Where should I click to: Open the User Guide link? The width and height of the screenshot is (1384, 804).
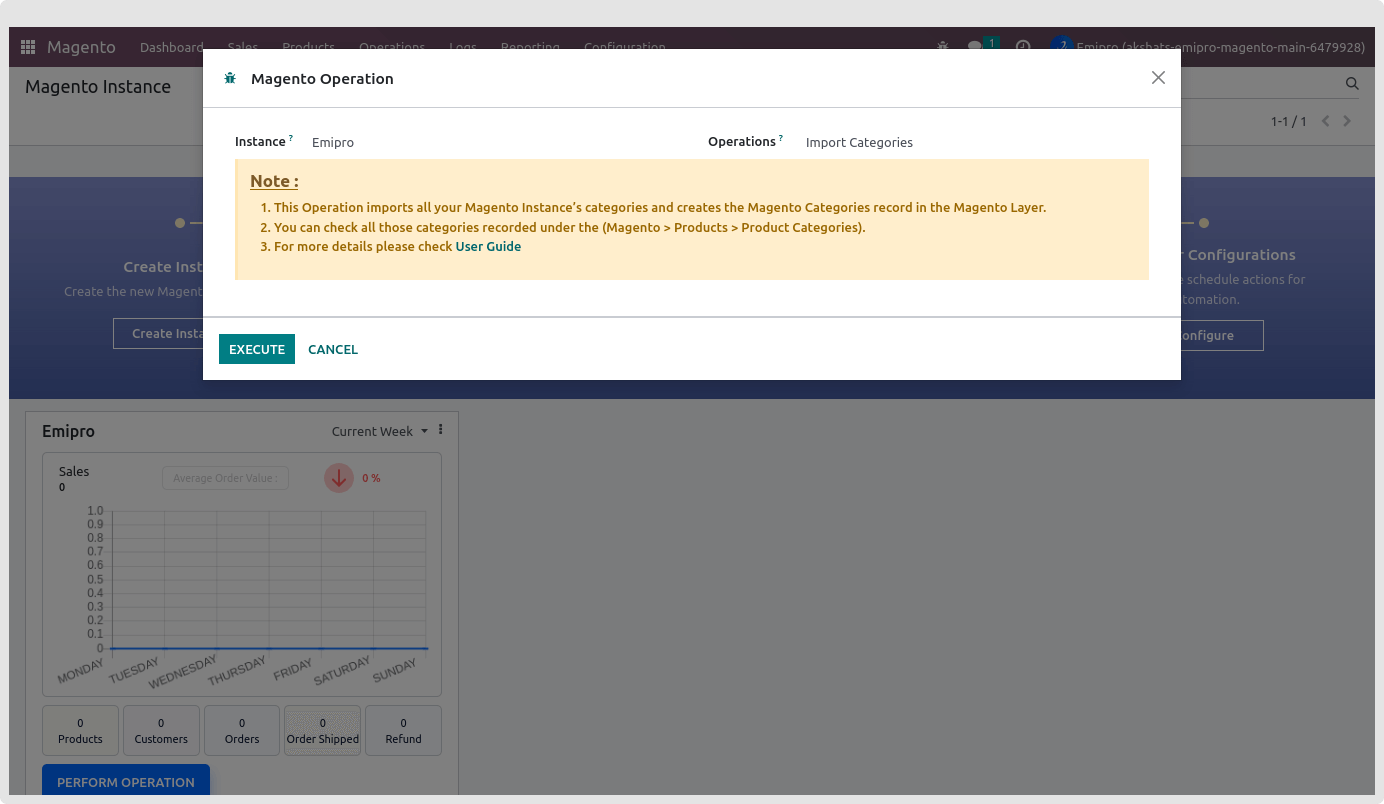coord(488,246)
